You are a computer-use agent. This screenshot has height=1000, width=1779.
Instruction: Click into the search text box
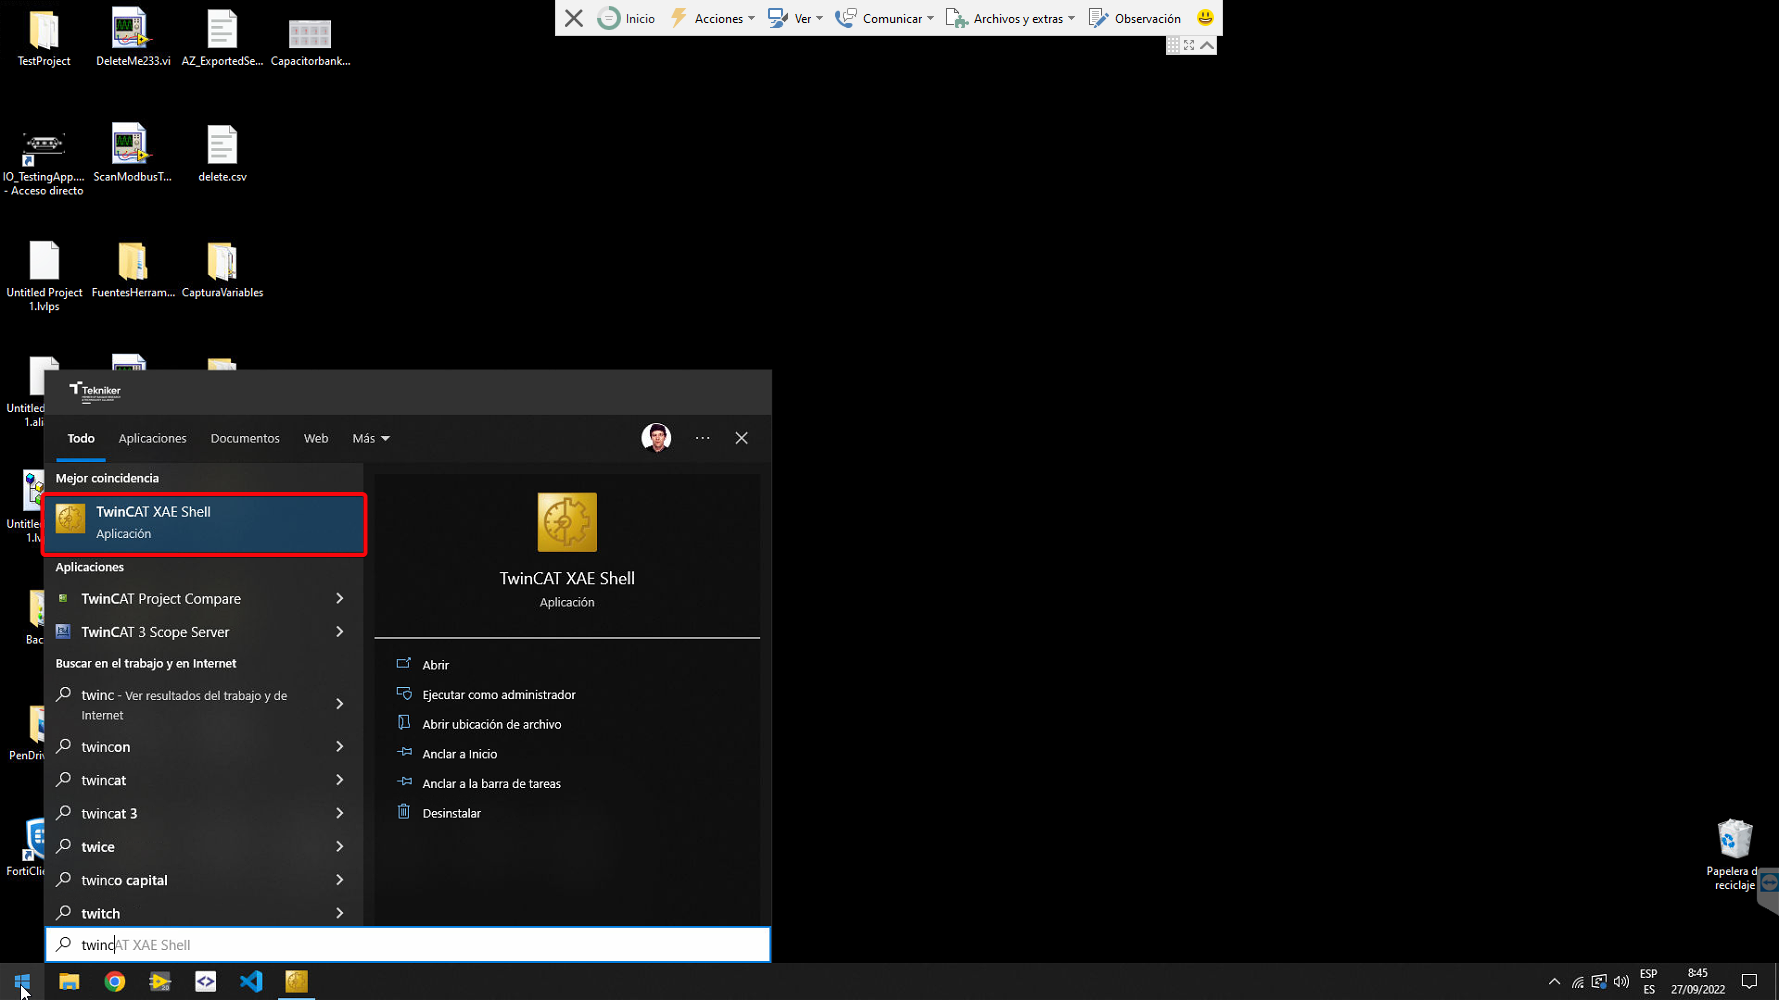click(x=408, y=944)
